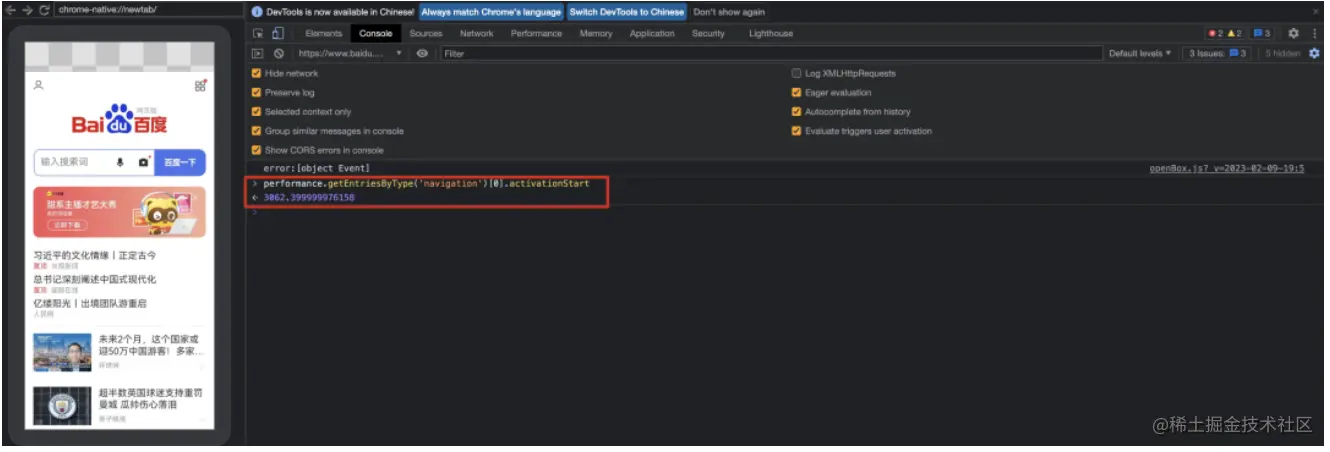Click the red errors count badge
The width and height of the screenshot is (1330, 452).
1214,33
